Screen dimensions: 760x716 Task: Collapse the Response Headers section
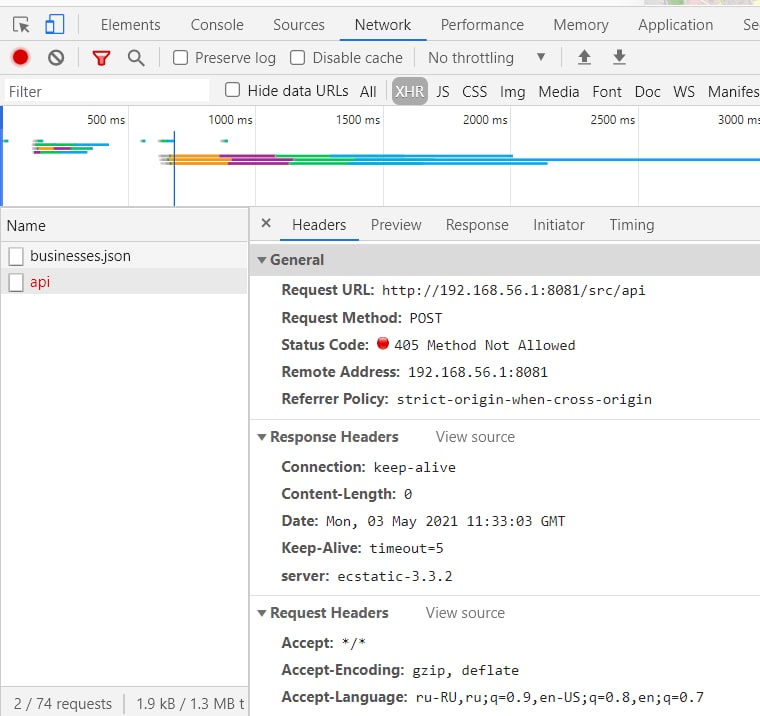point(262,437)
